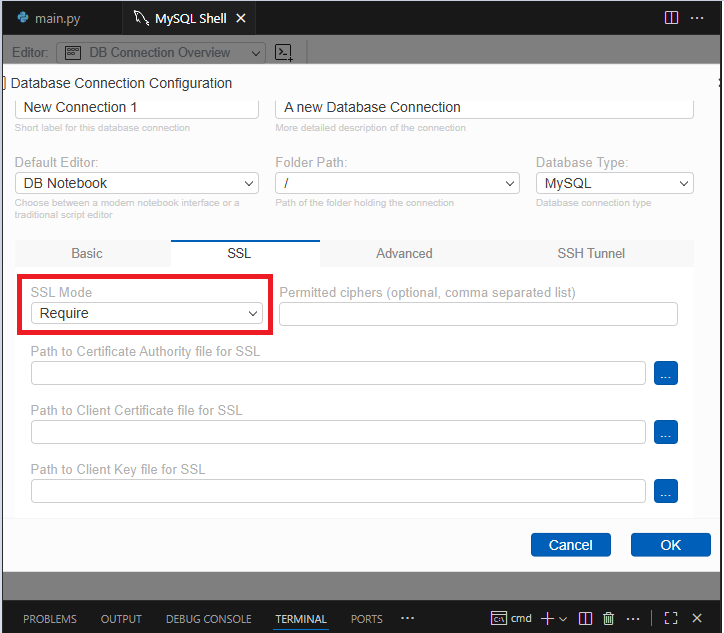Close the terminal panel

tap(697, 618)
